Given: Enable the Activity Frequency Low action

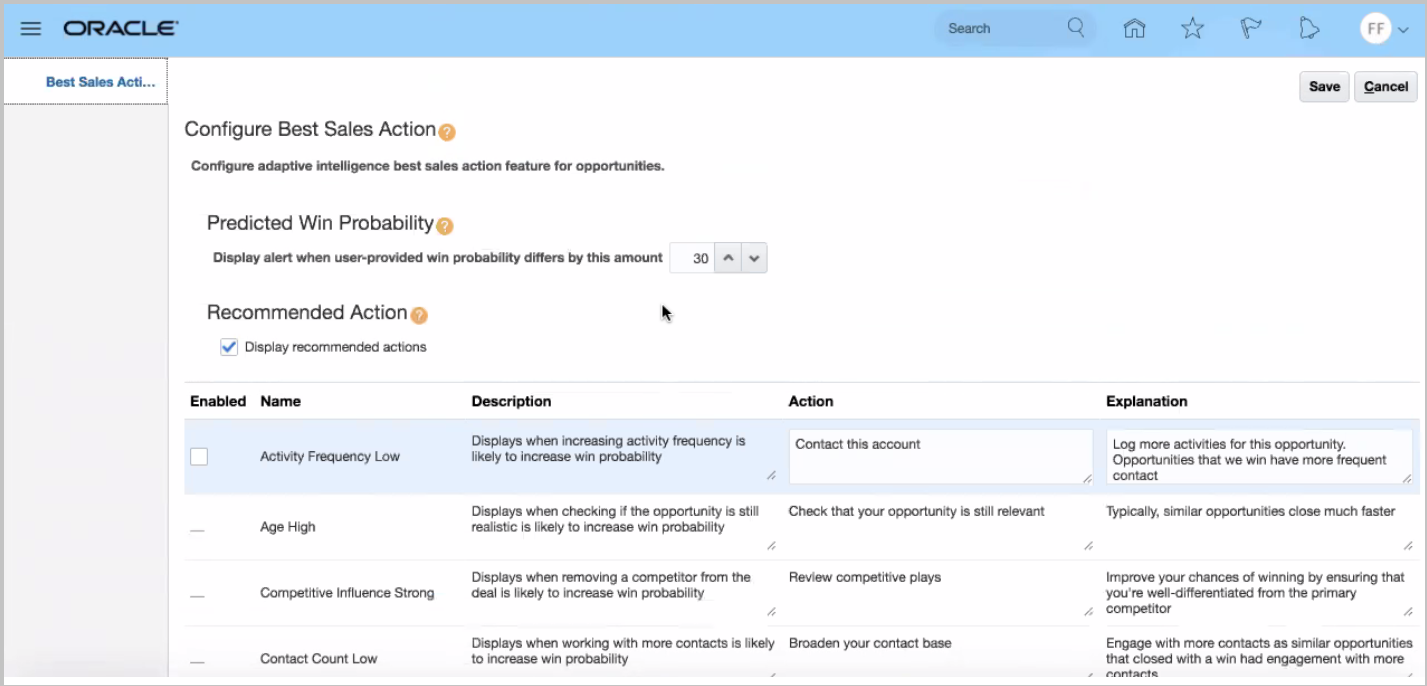Looking at the screenshot, I should pyautogui.click(x=199, y=456).
